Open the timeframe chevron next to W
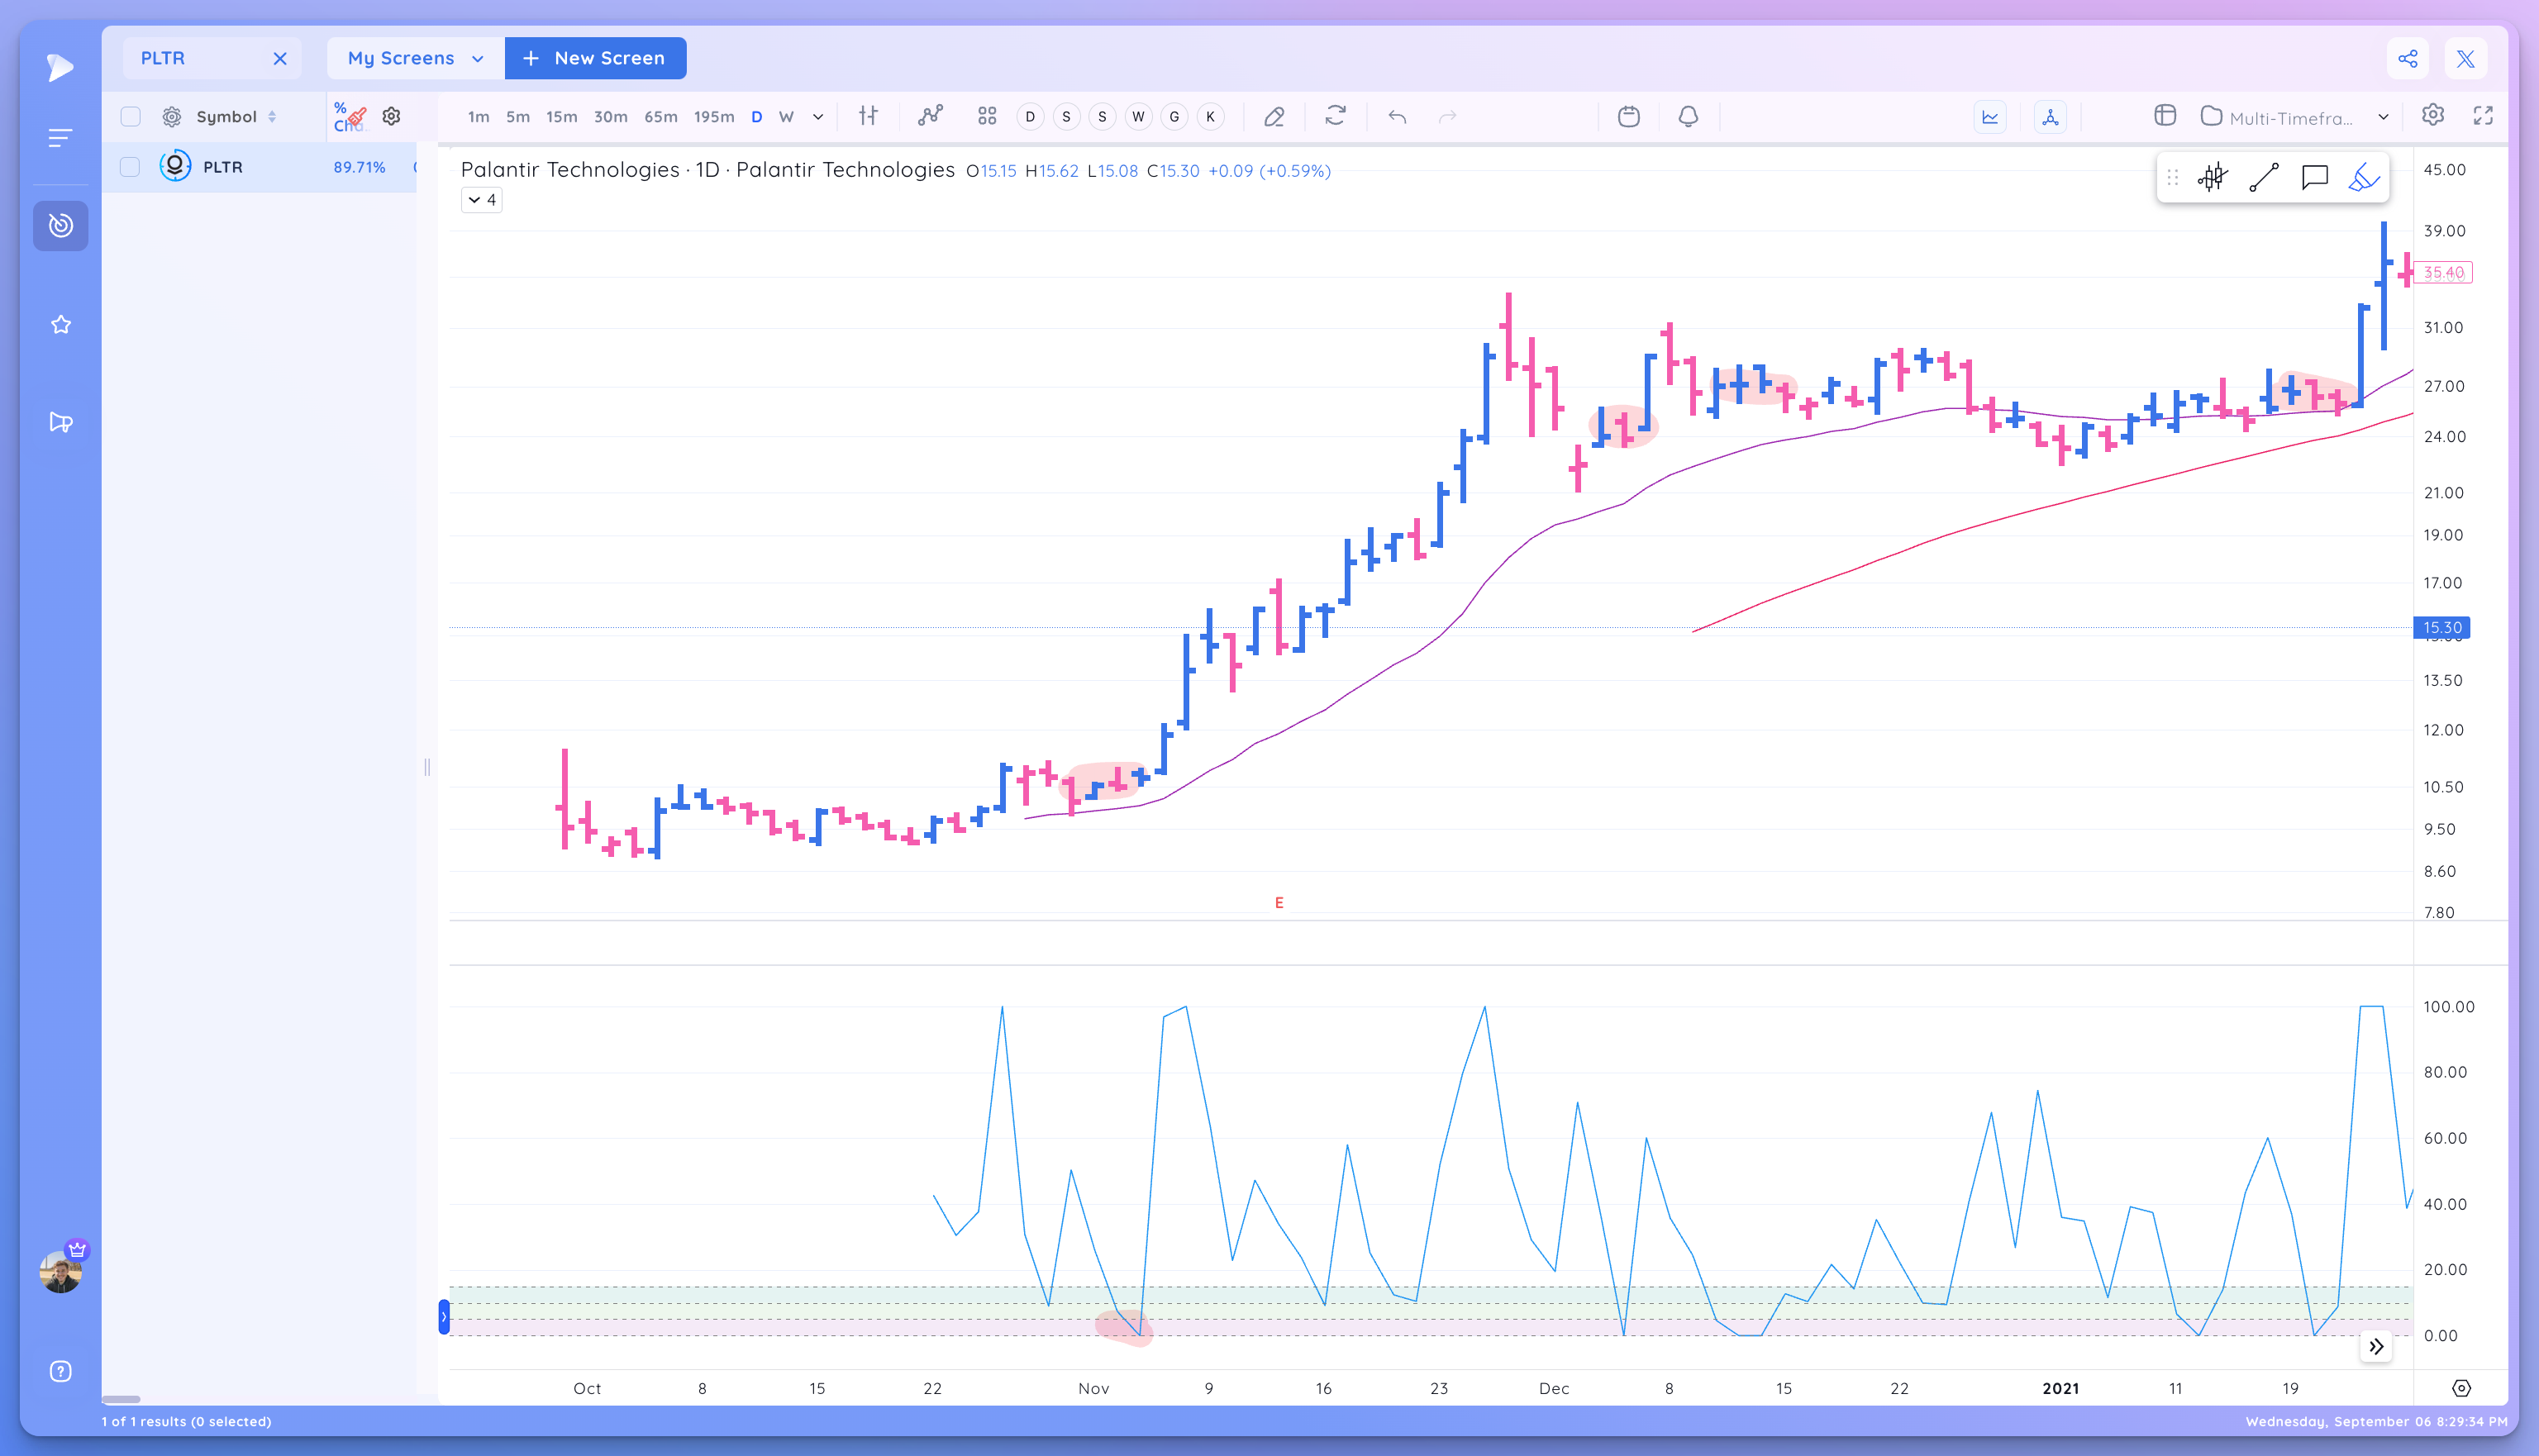Viewport: 2539px width, 1456px height. (x=818, y=117)
